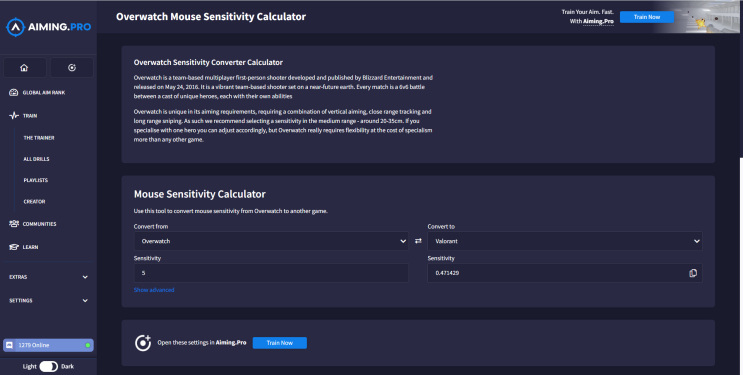Open the Convert to game dropdown
Viewport: 743px width, 375px height.
565,241
